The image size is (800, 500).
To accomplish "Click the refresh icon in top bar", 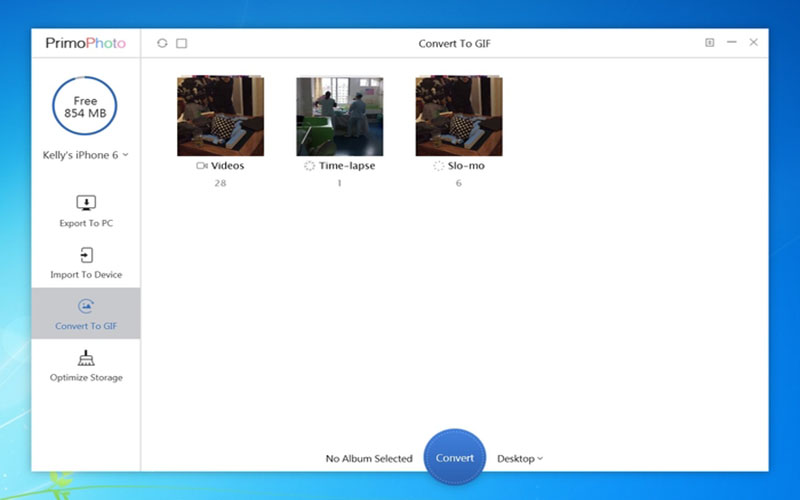I will click(x=162, y=43).
